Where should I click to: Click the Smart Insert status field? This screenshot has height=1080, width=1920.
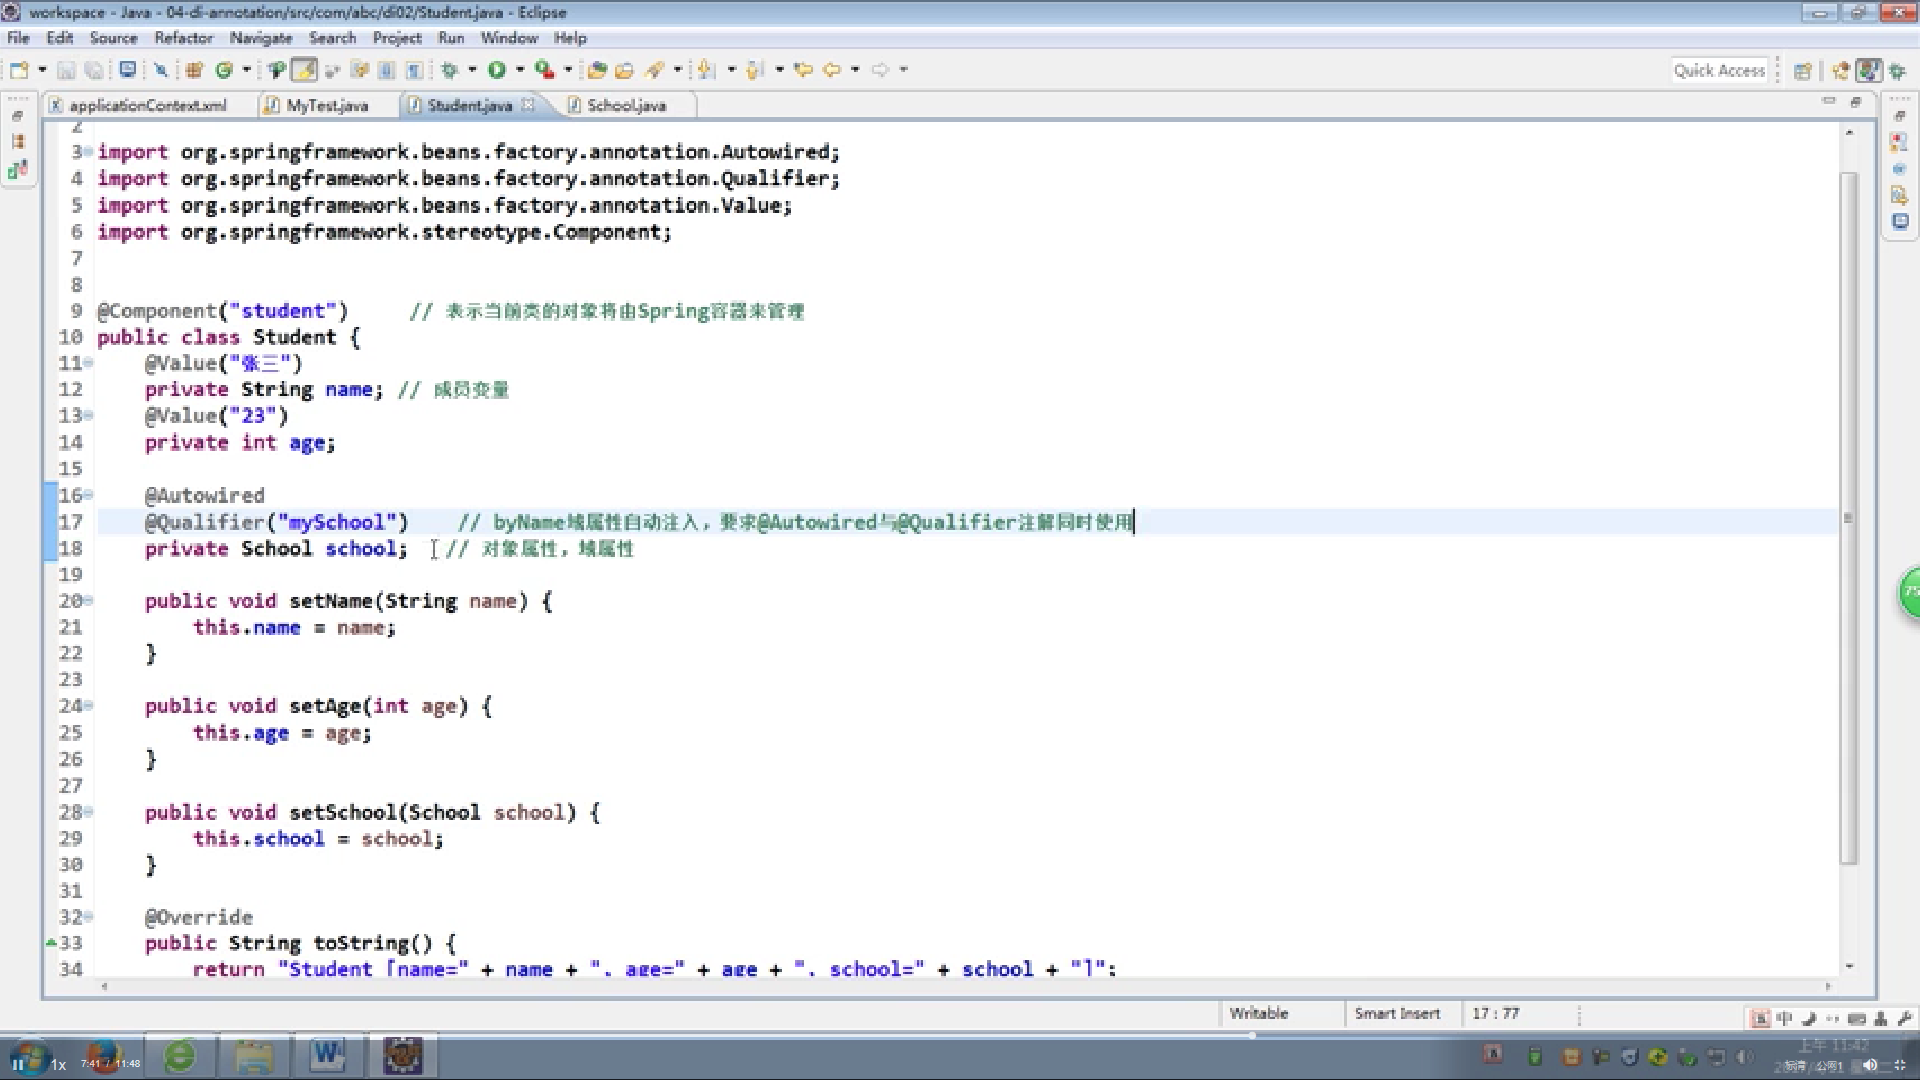pyautogui.click(x=1397, y=1013)
